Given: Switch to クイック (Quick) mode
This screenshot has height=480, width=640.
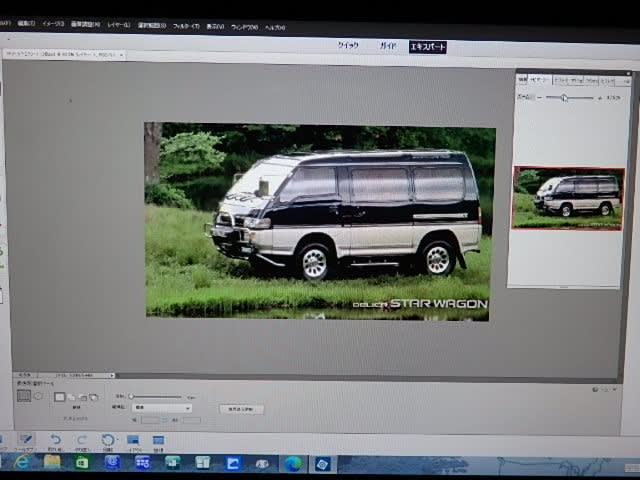Looking at the screenshot, I should [348, 45].
